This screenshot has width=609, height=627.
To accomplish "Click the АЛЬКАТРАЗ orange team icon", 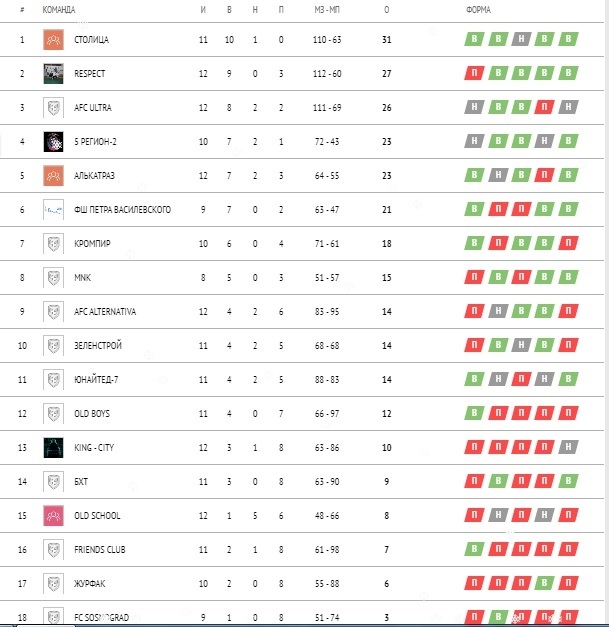I will [53, 176].
